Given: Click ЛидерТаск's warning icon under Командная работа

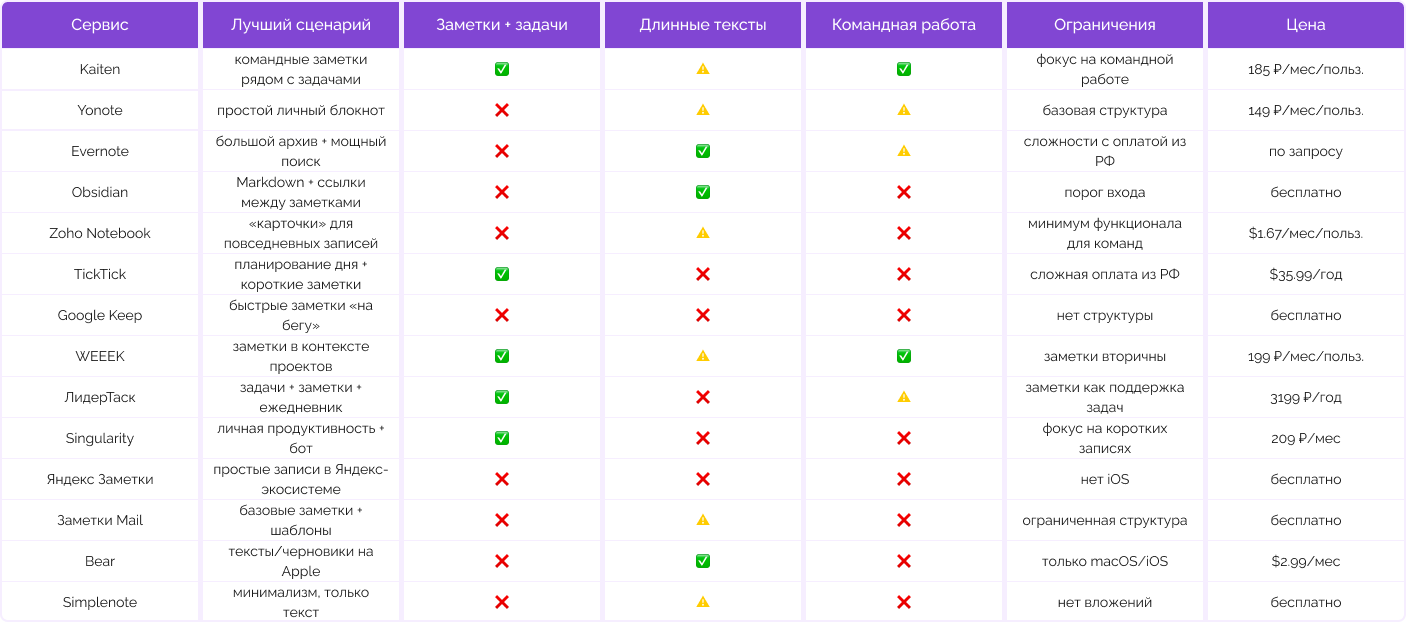Looking at the screenshot, I should (904, 397).
